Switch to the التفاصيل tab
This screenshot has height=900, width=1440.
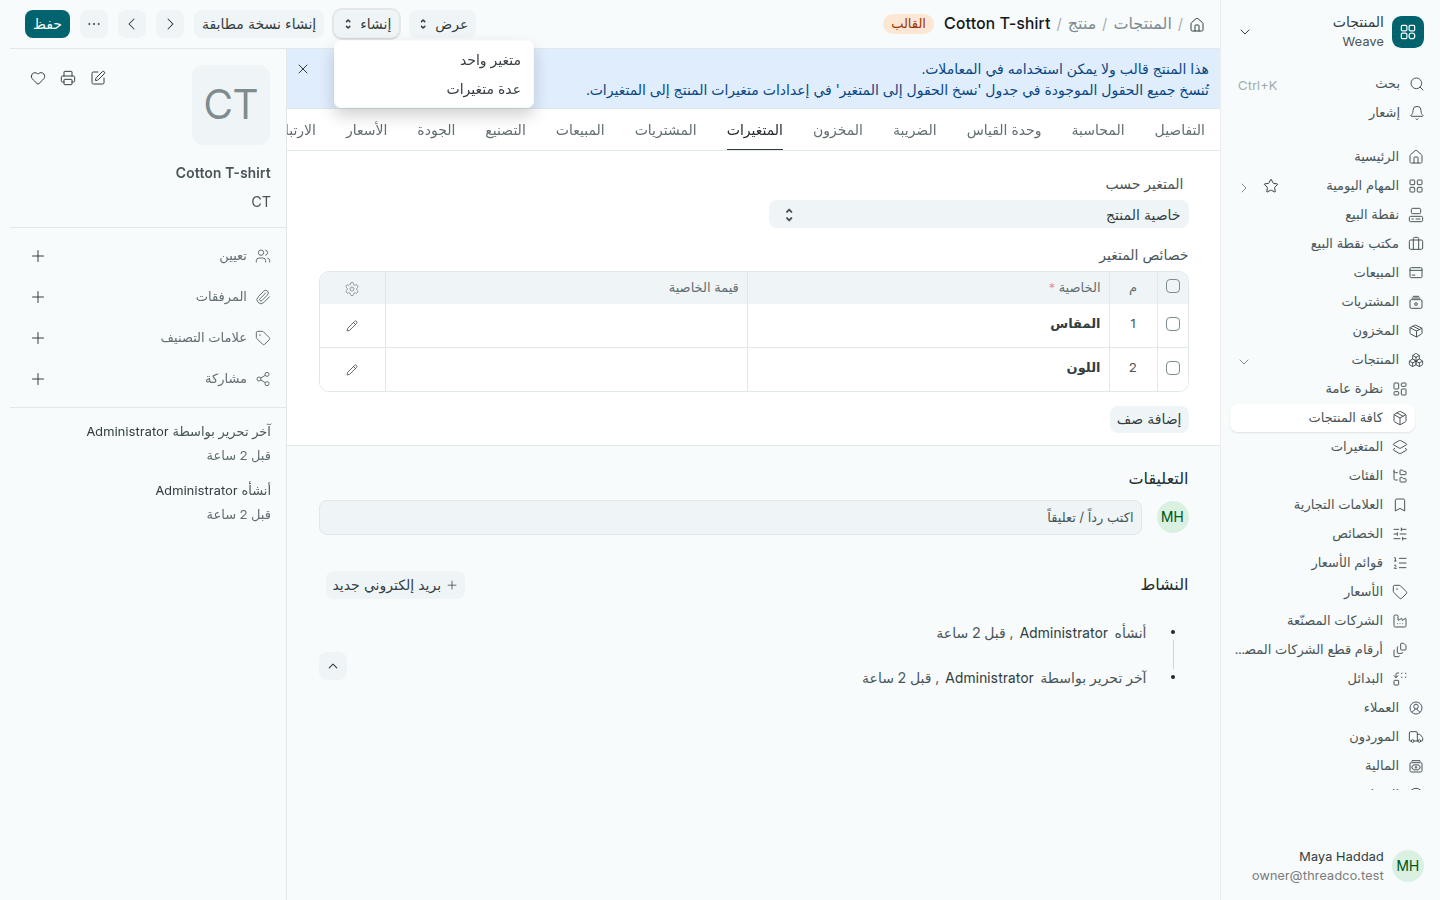pos(1180,130)
